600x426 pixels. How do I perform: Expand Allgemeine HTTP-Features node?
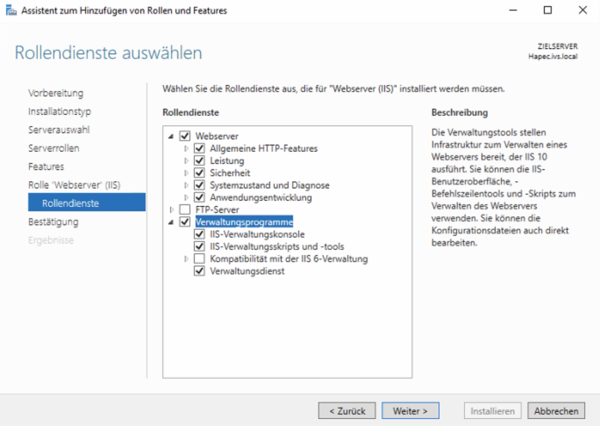coord(186,148)
